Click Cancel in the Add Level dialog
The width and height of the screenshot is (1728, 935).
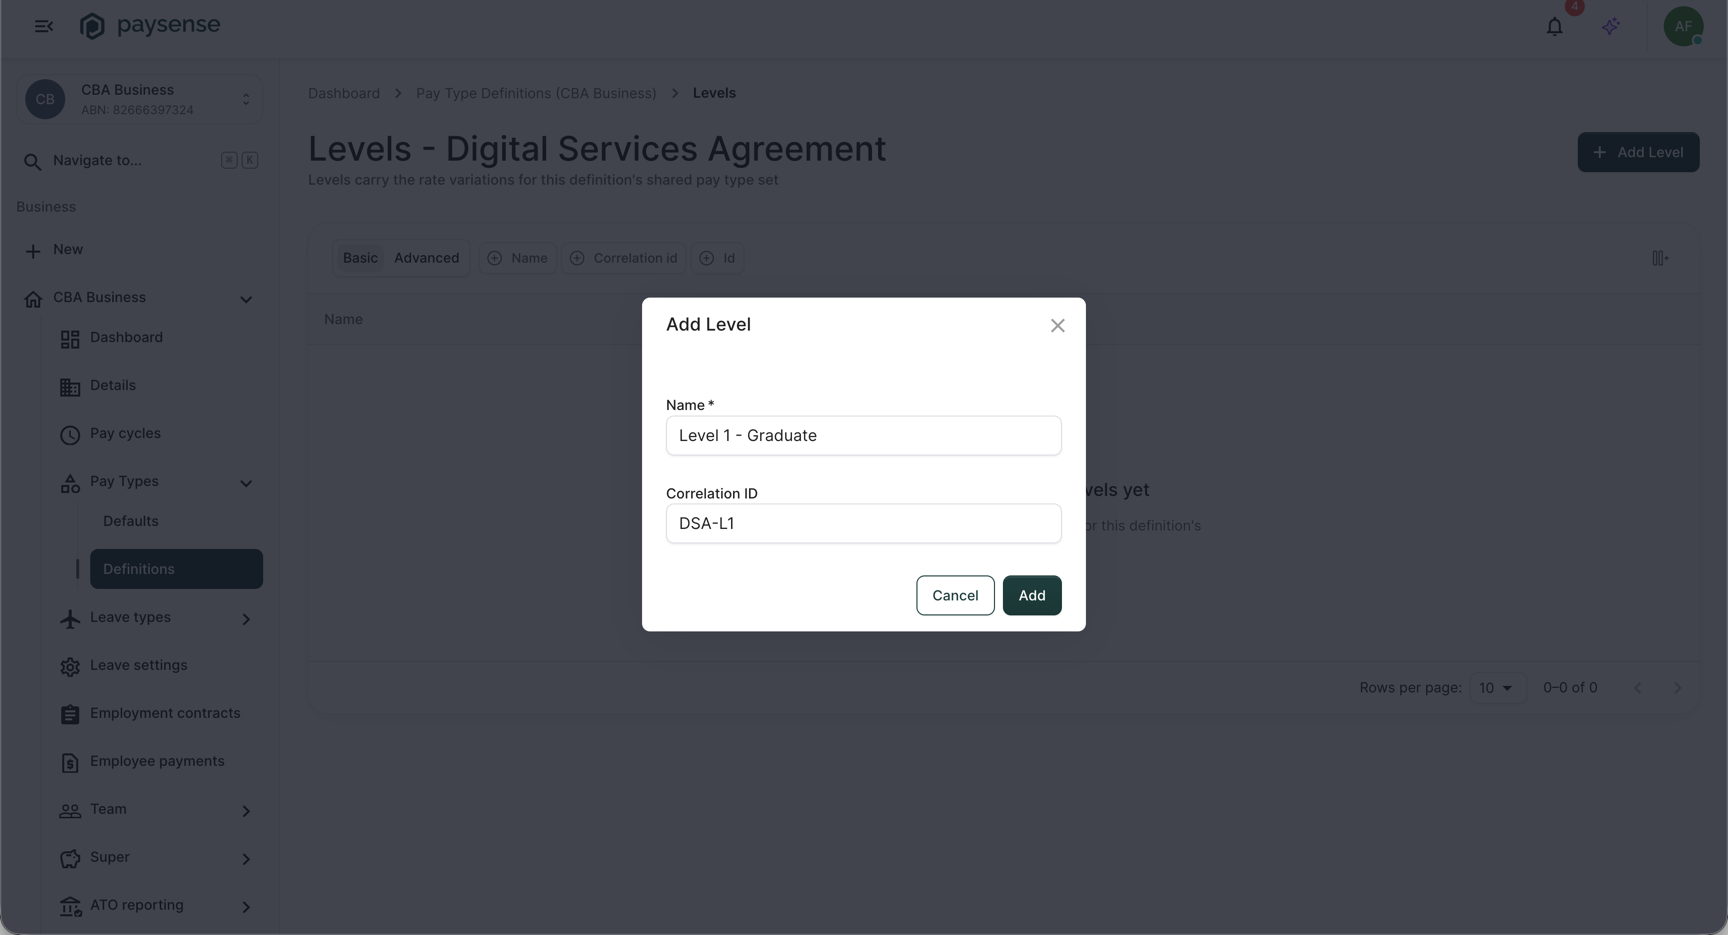pos(955,596)
